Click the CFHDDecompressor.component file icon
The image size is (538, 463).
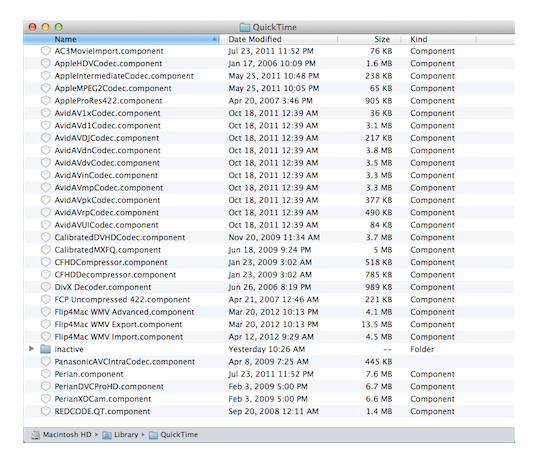pos(46,275)
